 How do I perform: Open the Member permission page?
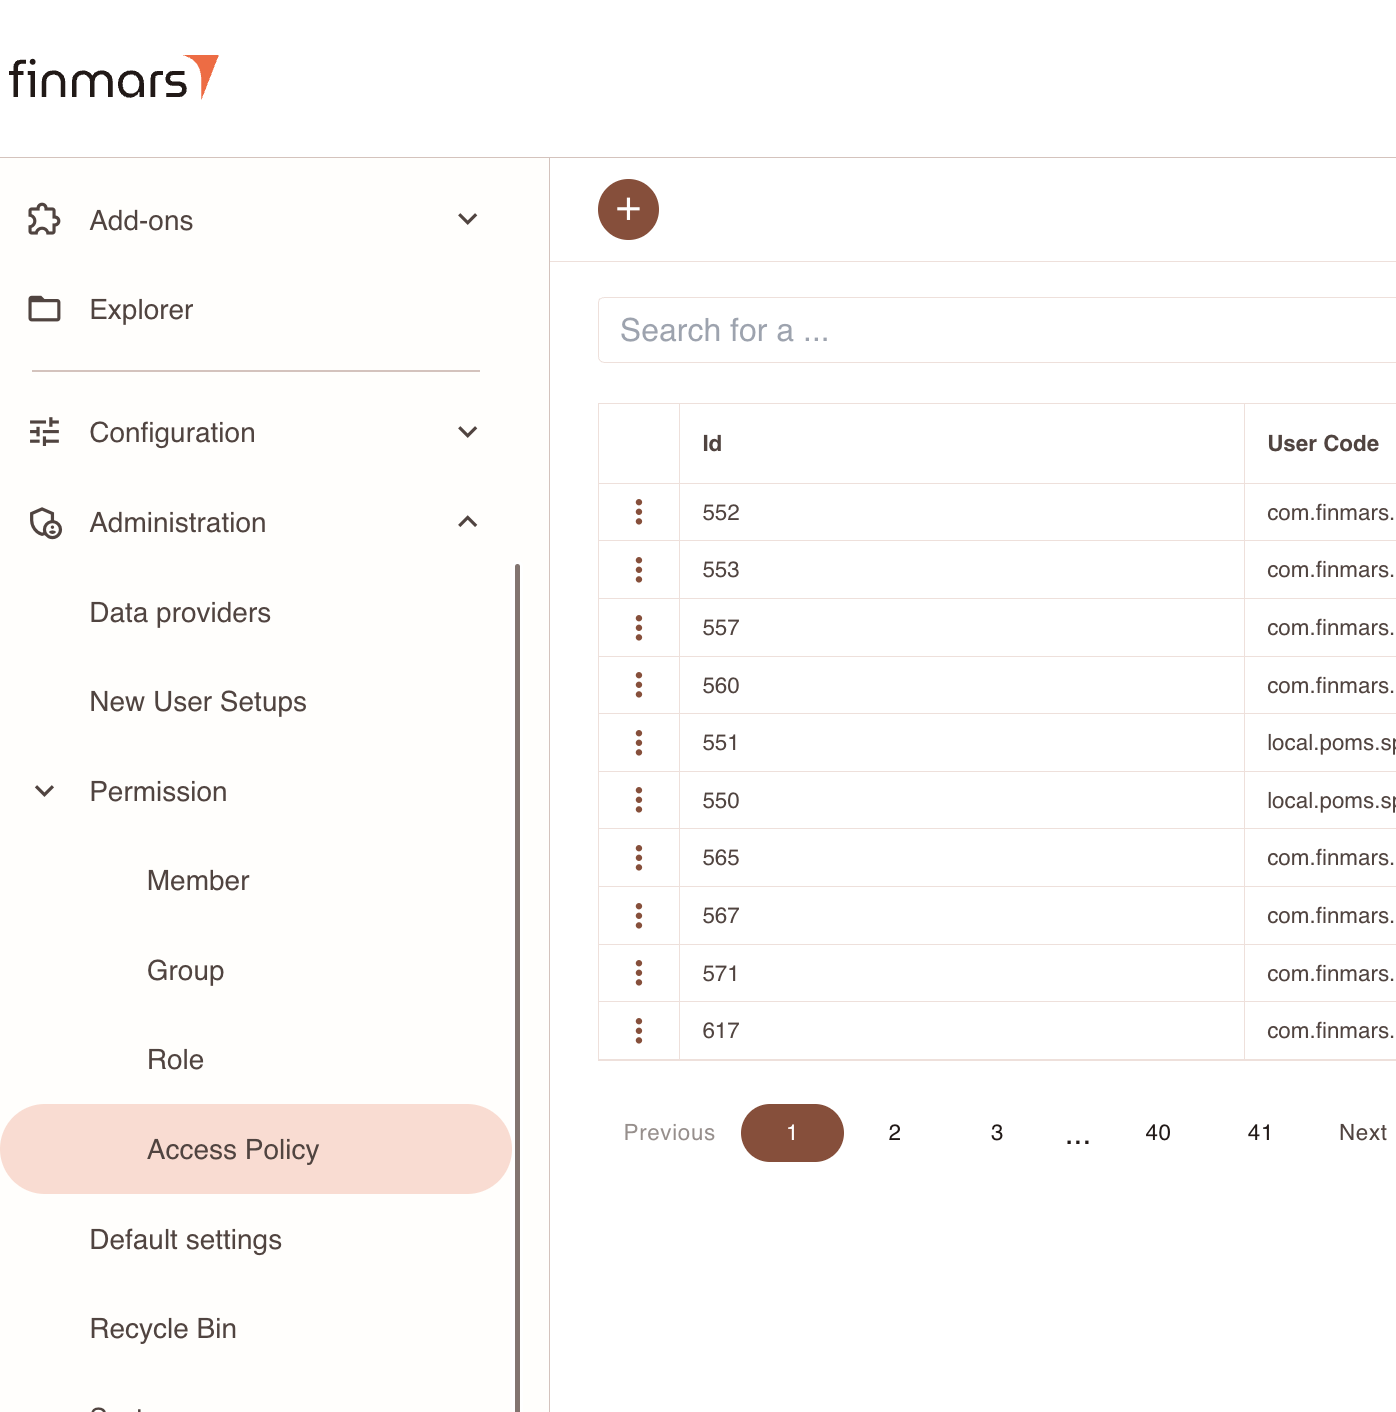tap(198, 881)
